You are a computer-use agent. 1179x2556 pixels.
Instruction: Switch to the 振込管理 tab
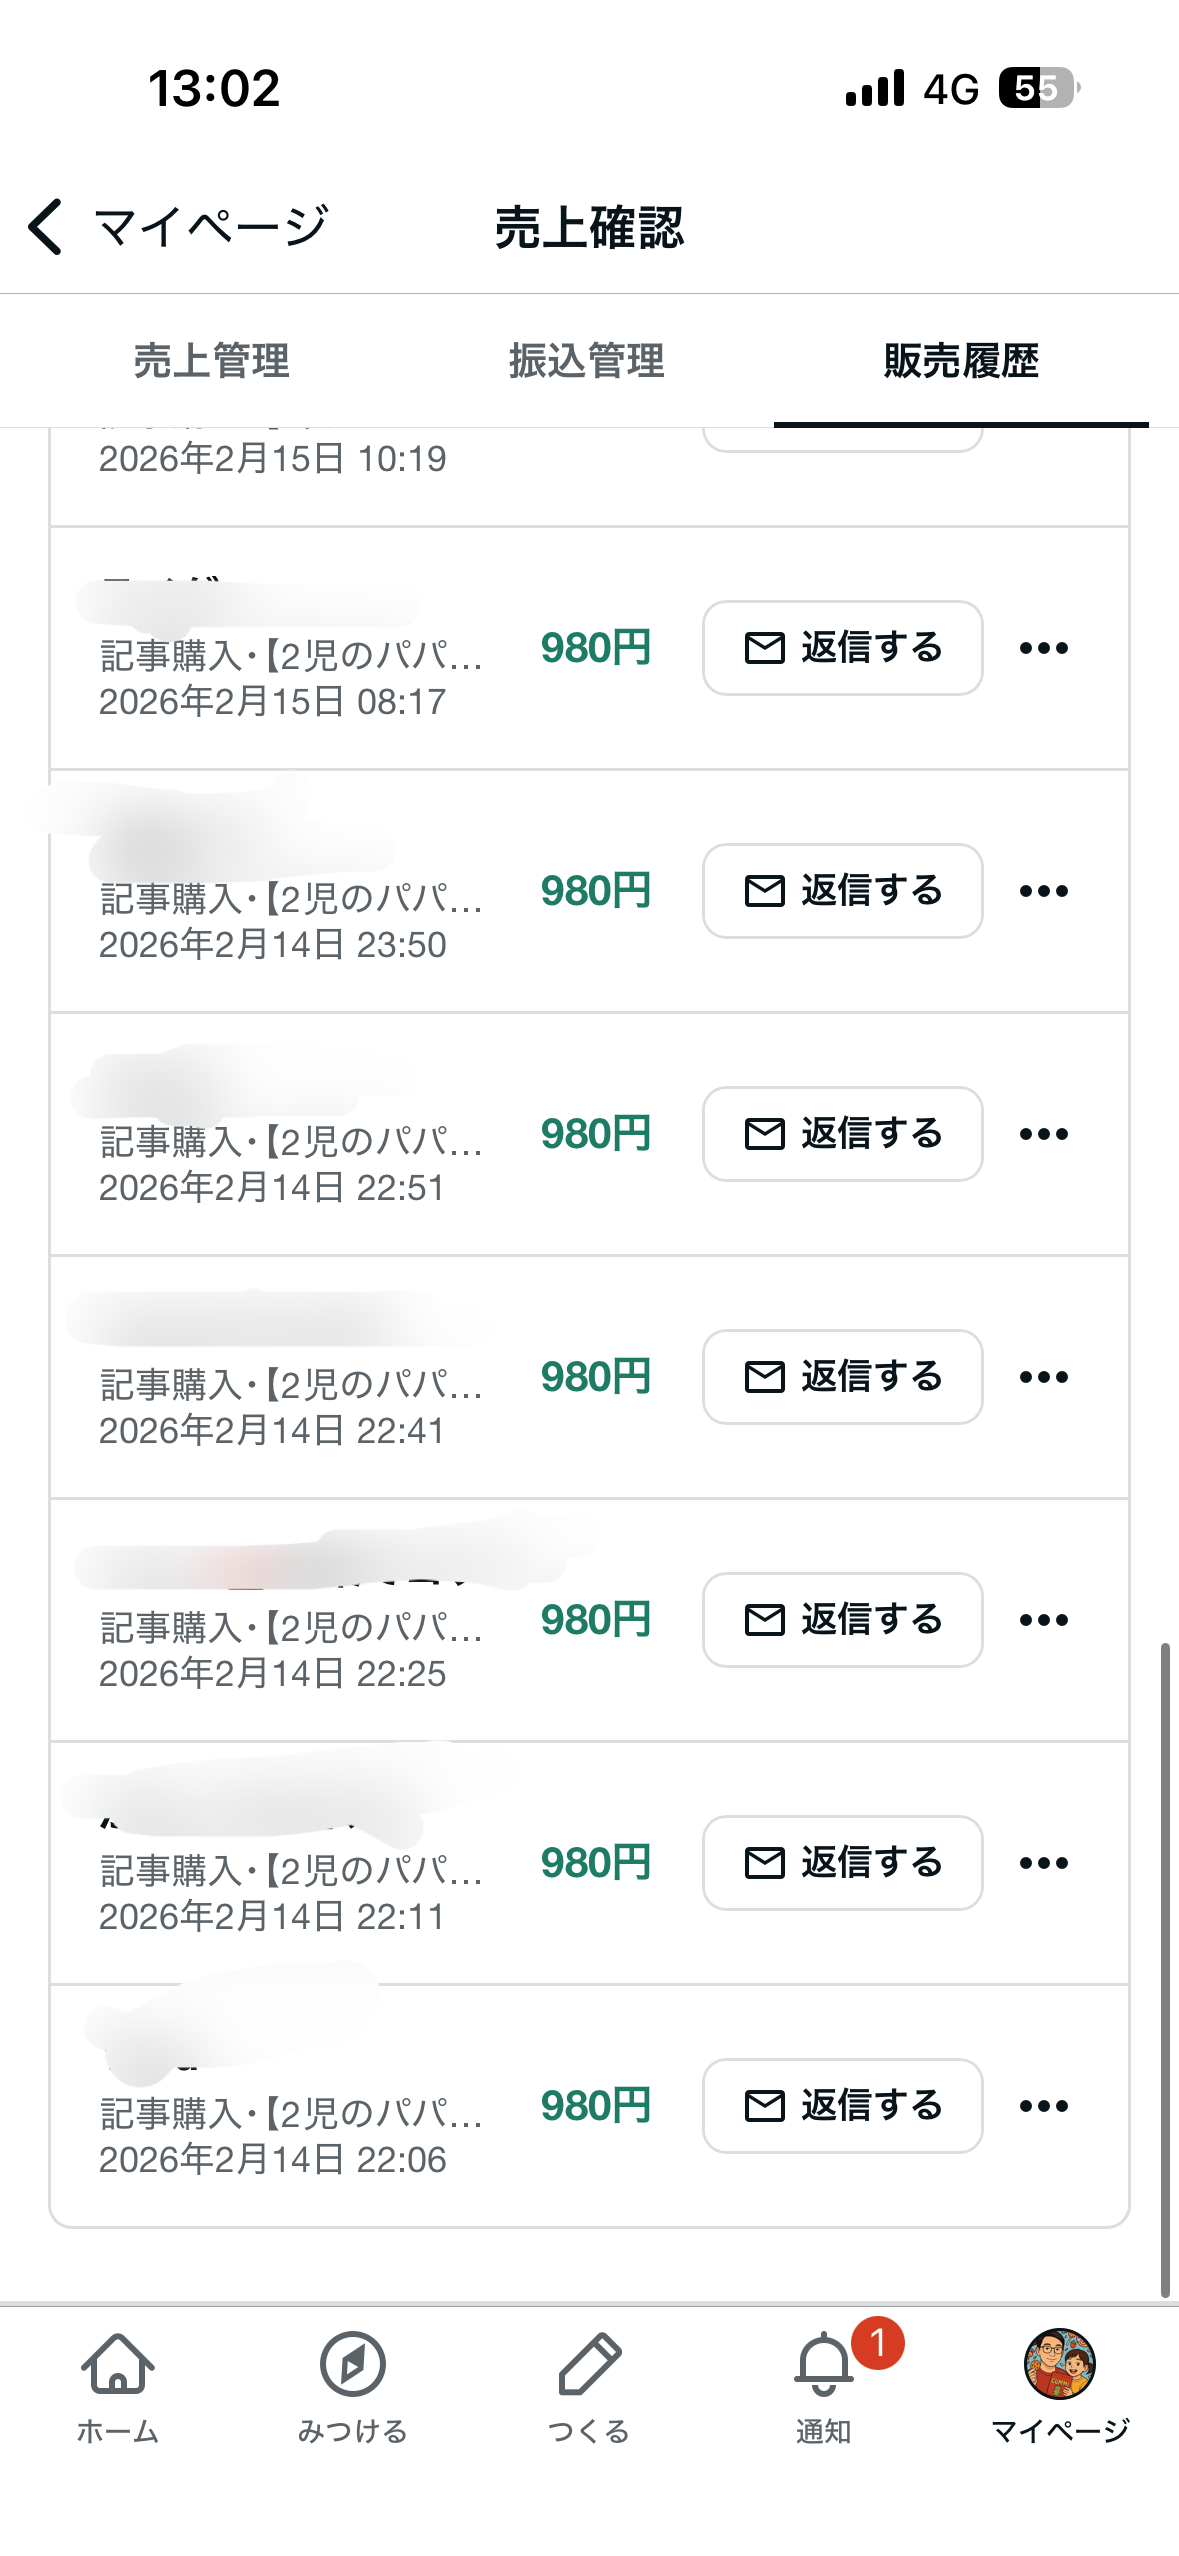point(587,361)
